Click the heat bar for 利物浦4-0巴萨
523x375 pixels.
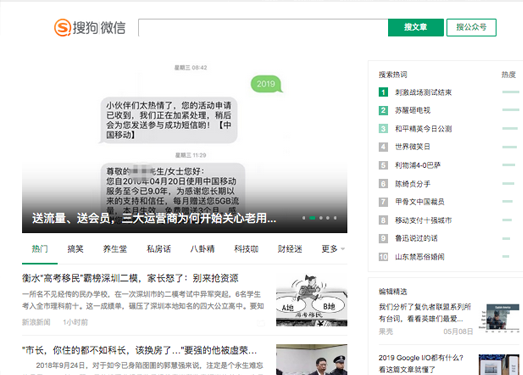click(x=509, y=165)
